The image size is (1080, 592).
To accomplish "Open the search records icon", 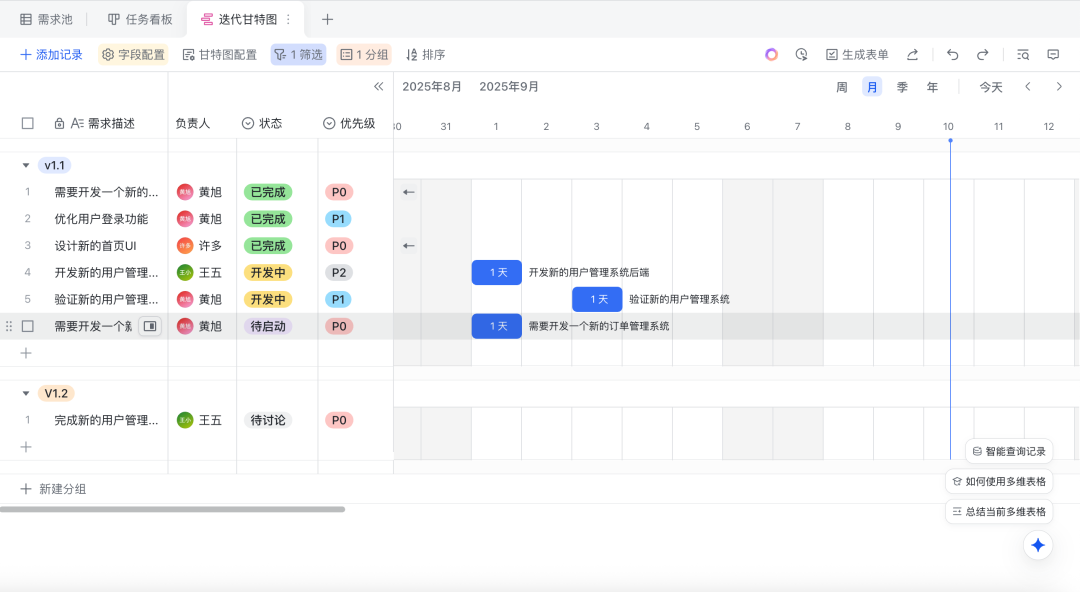I will (1022, 55).
